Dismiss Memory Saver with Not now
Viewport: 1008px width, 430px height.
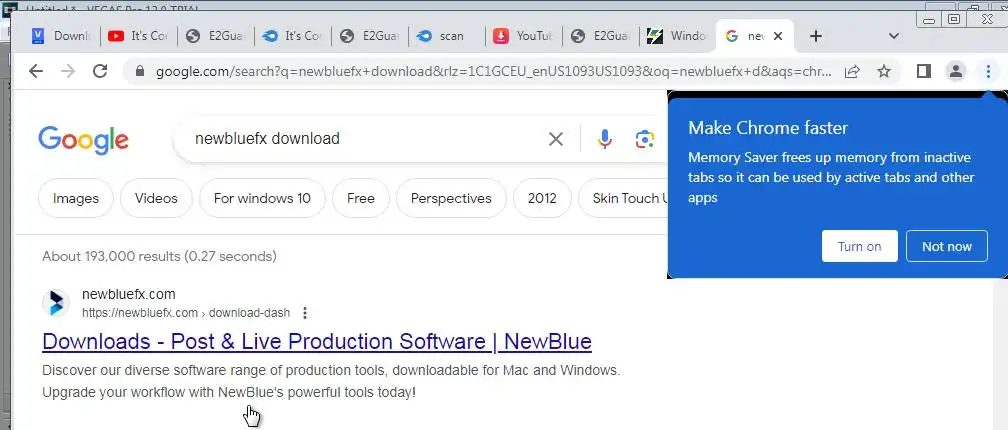pos(947,246)
